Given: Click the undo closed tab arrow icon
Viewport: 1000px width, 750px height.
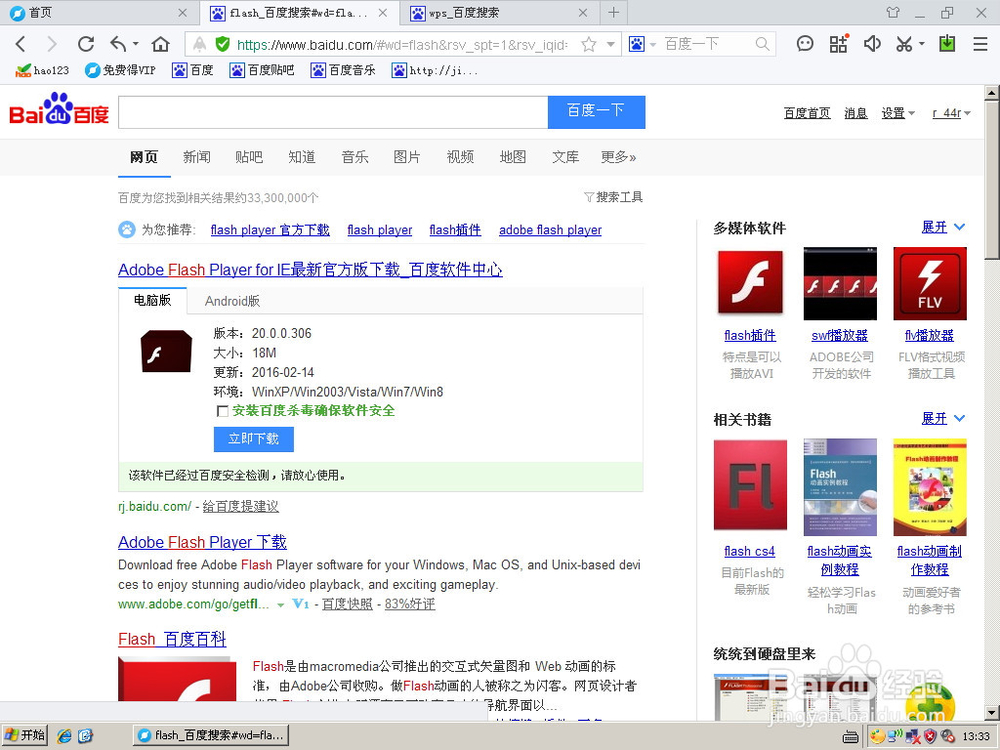Looking at the screenshot, I should 118,43.
